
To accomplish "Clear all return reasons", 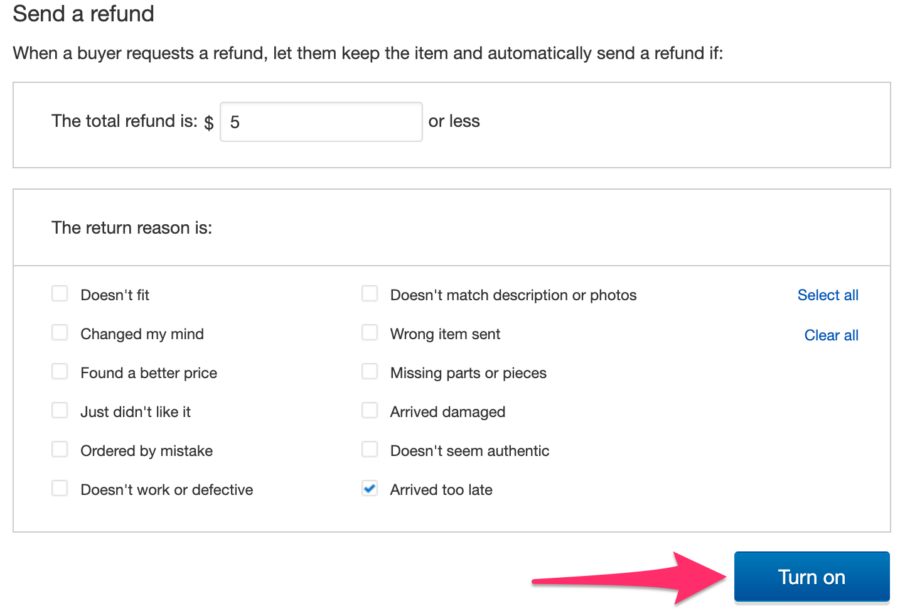I will [x=831, y=334].
